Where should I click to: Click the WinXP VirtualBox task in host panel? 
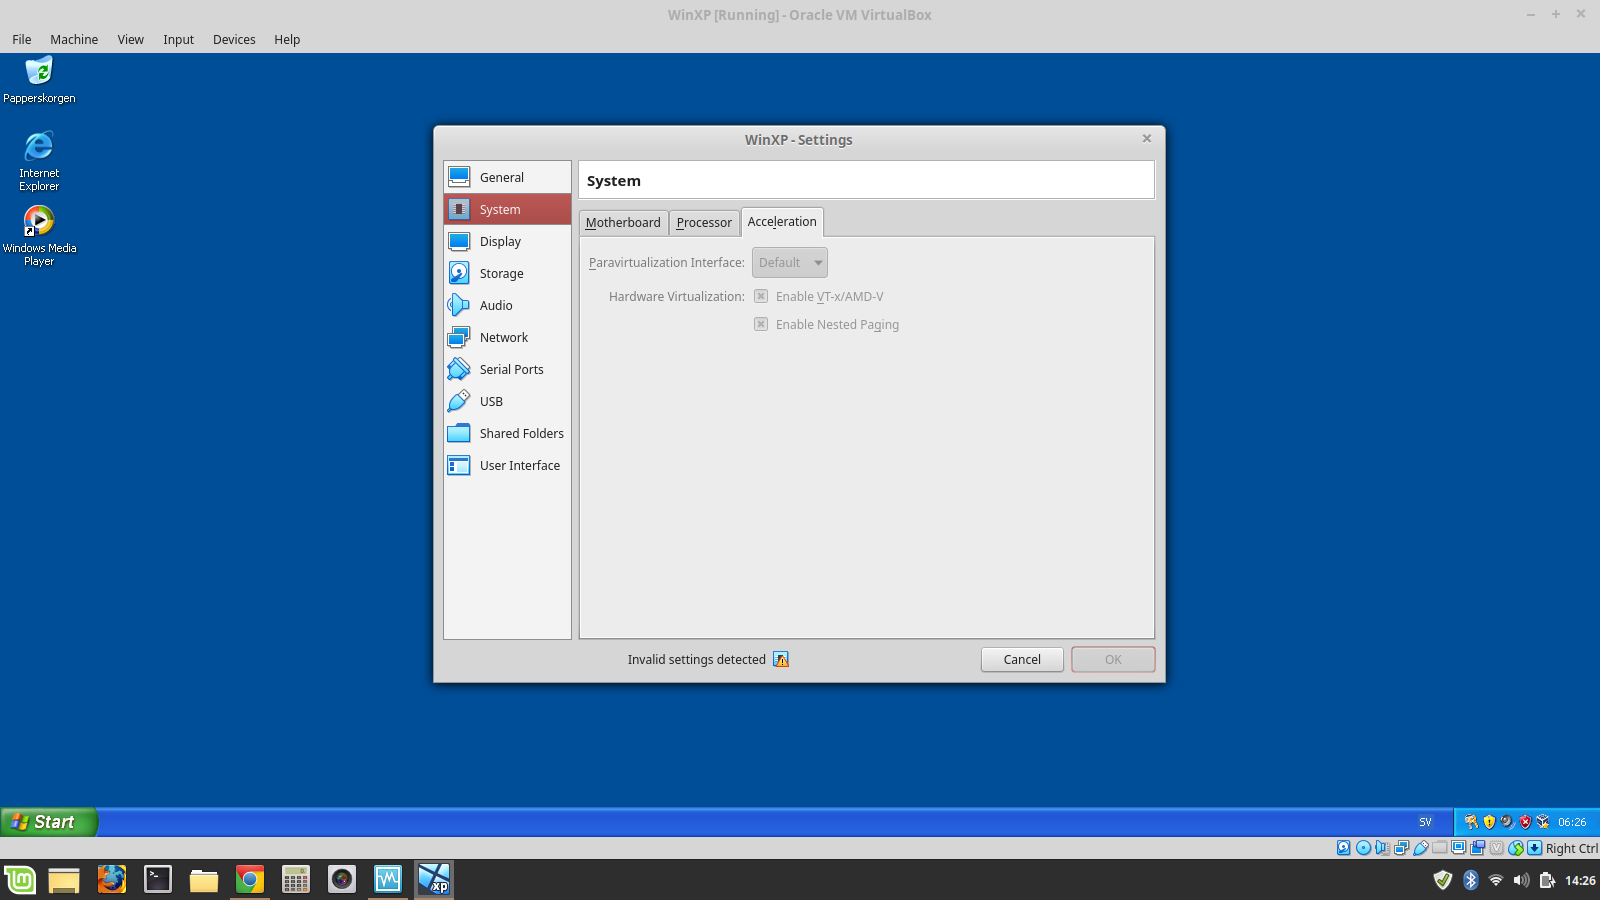point(434,879)
